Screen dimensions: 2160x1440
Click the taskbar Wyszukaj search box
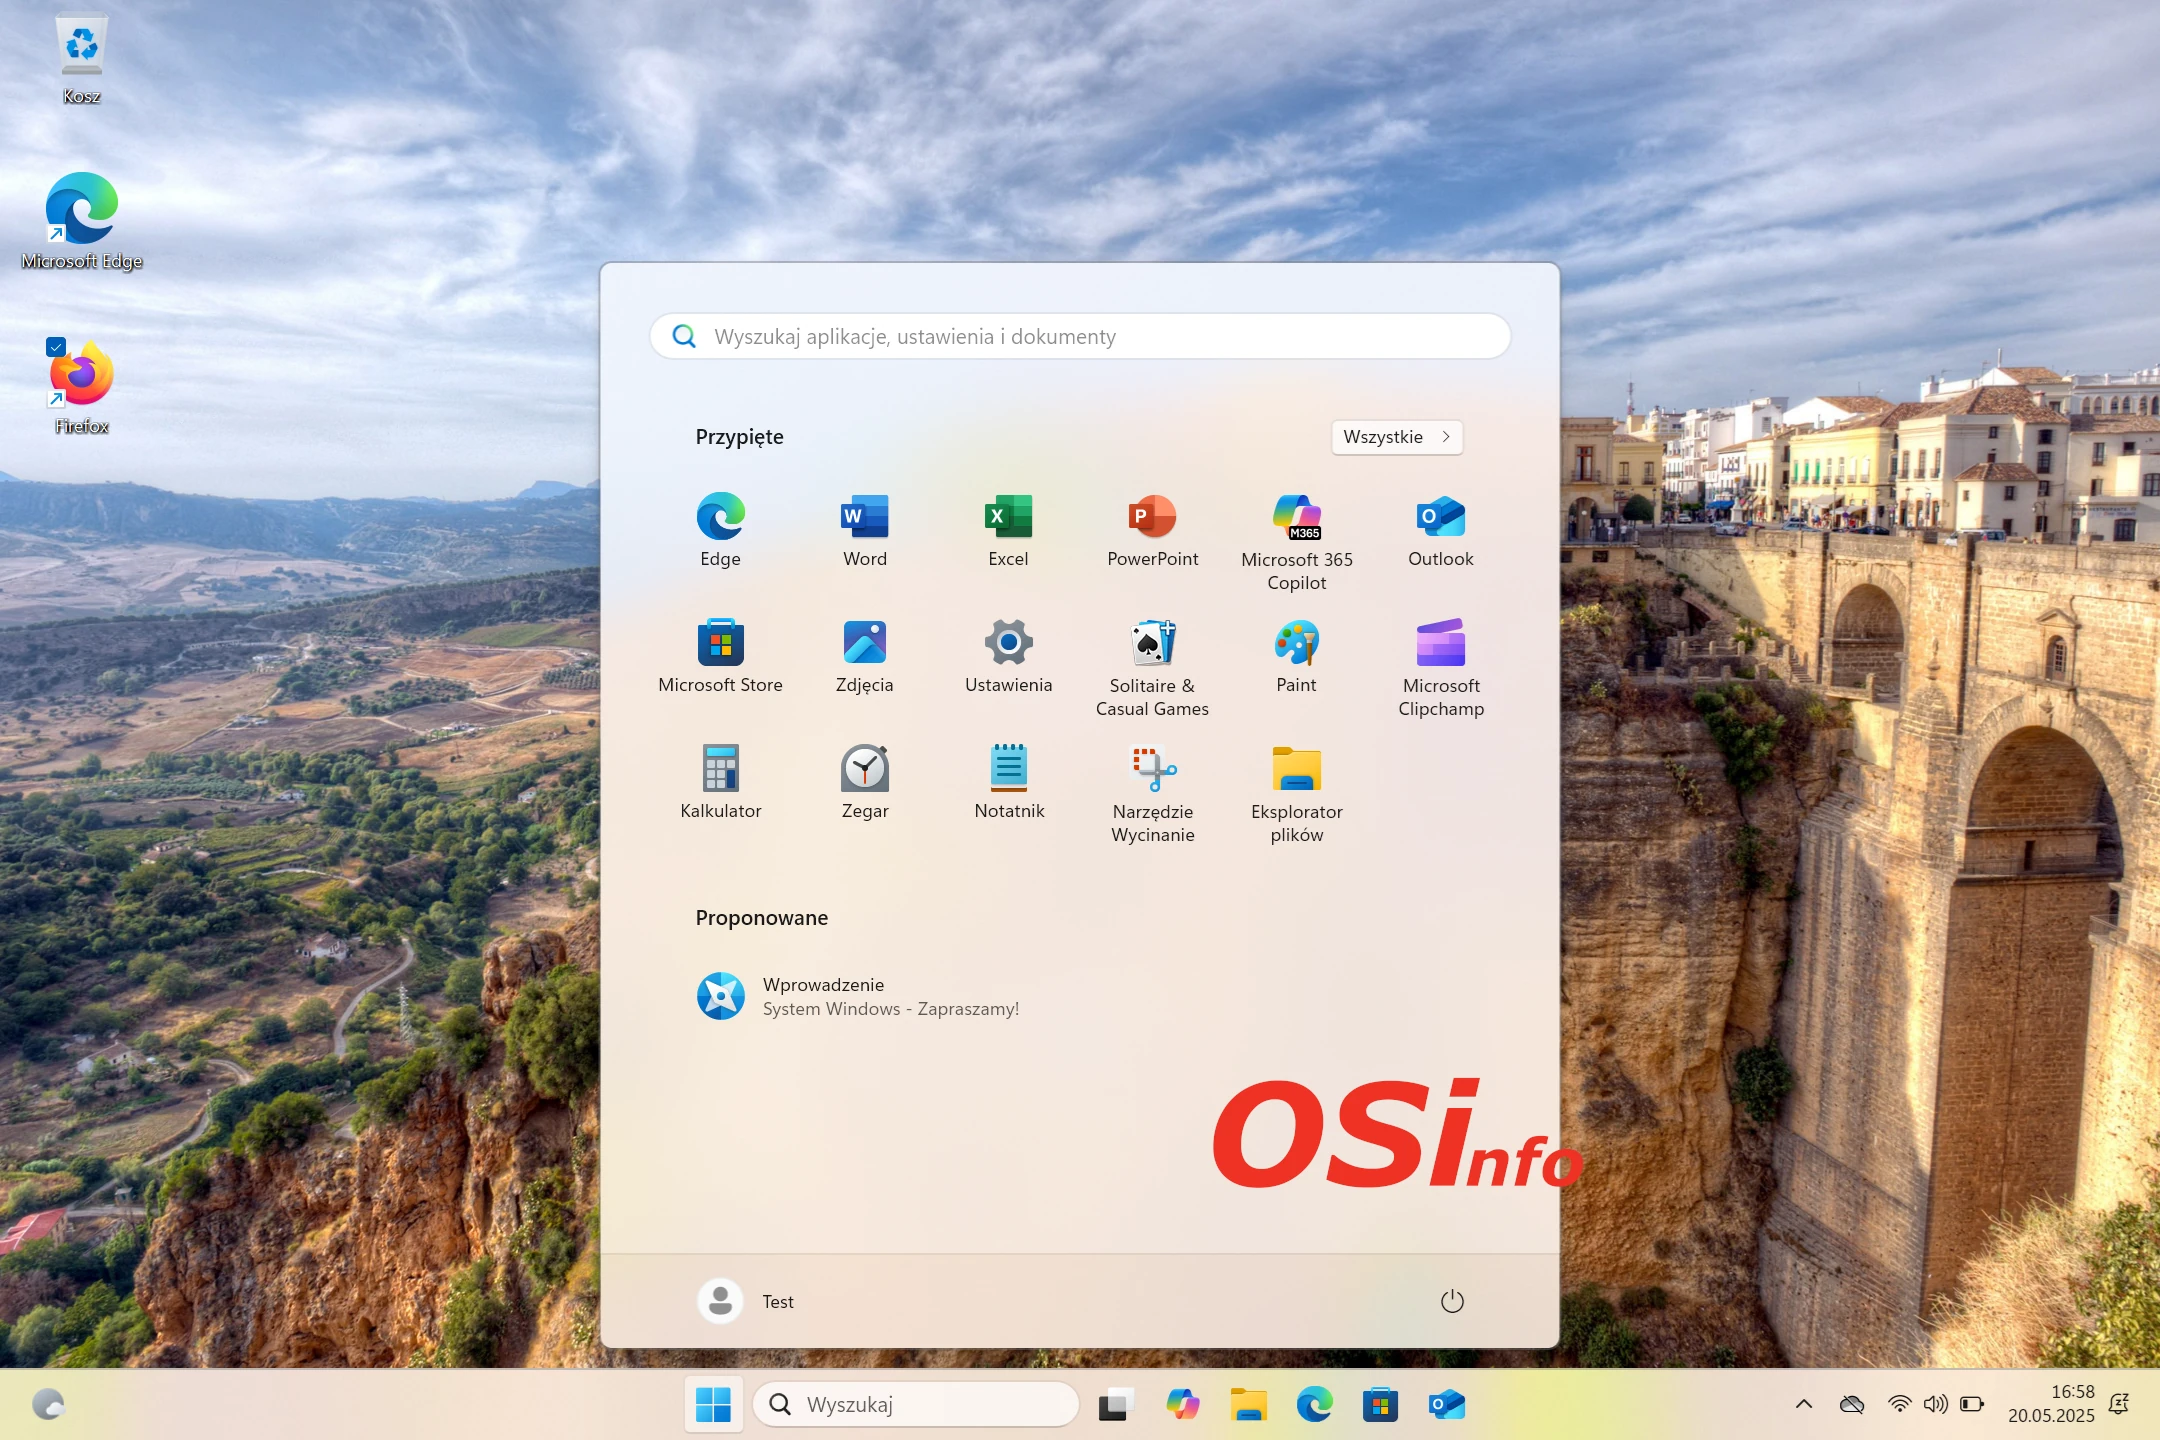(x=915, y=1405)
